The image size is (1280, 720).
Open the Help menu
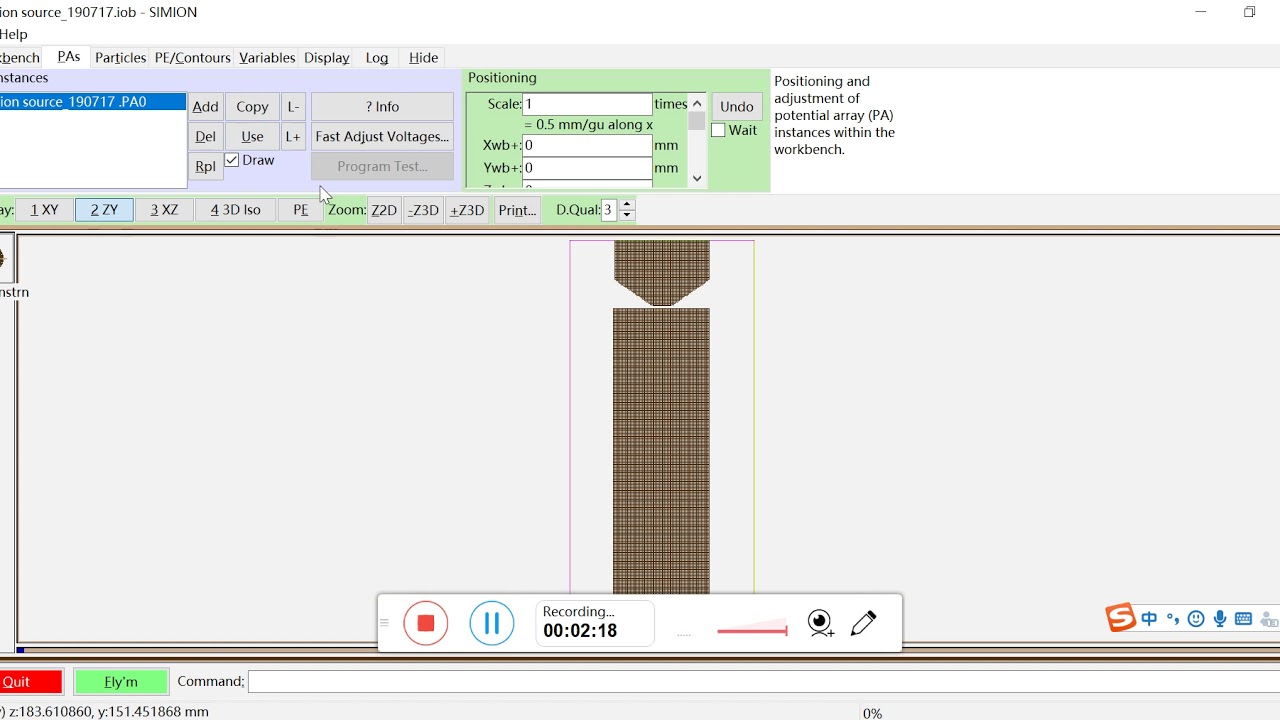pyautogui.click(x=14, y=35)
